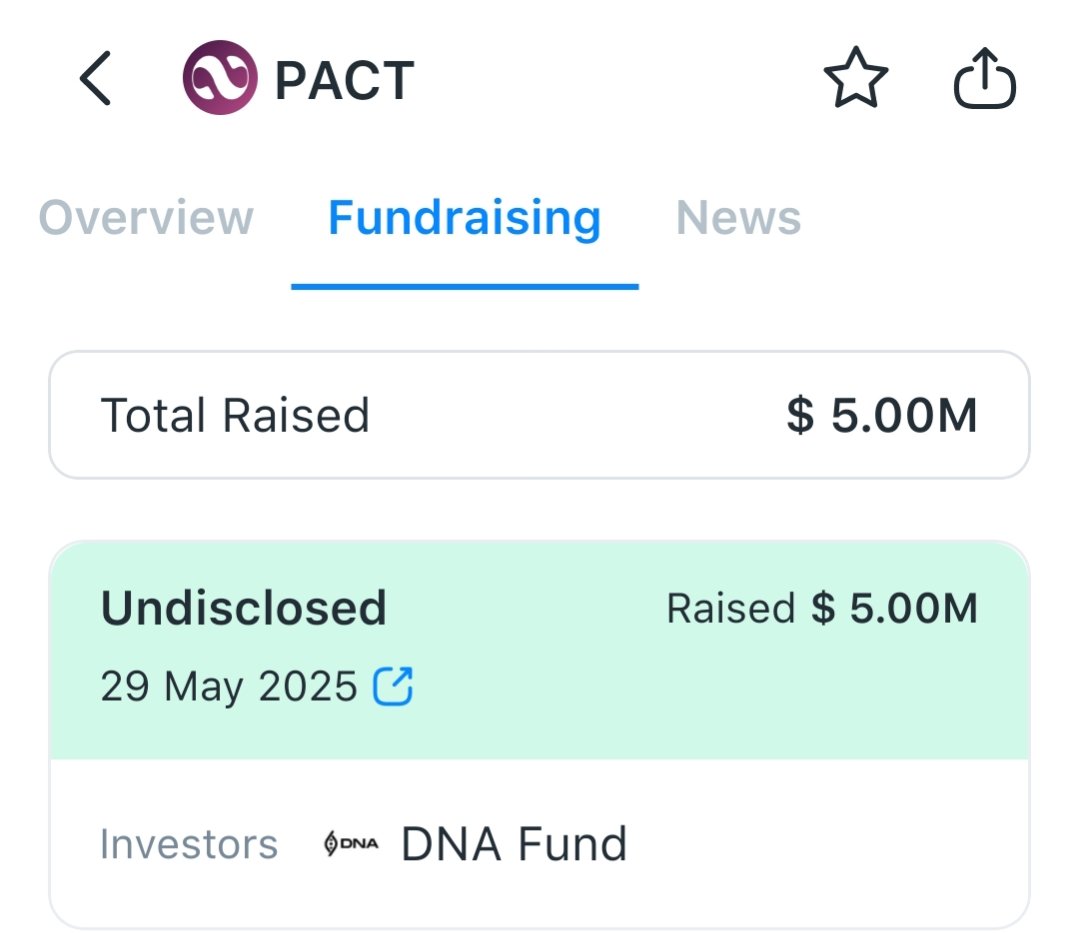Click empty space in green round header
This screenshot has height=933, width=1079.
[700, 700]
